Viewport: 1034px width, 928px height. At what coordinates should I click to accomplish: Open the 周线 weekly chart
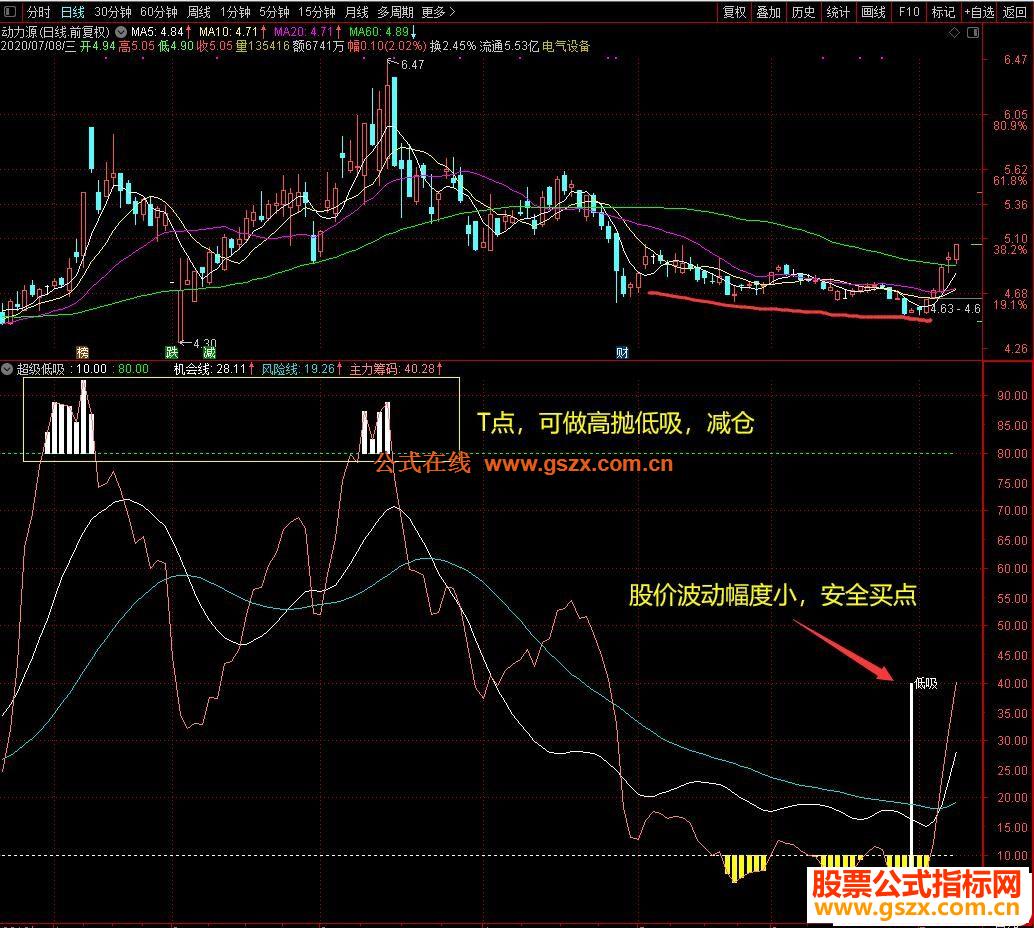click(x=198, y=12)
